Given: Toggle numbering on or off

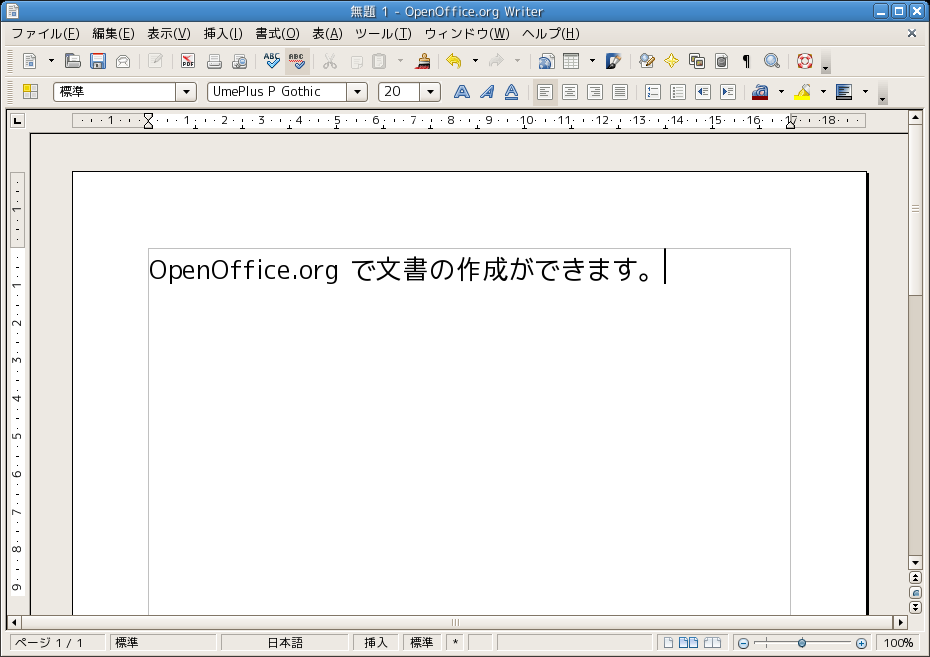Looking at the screenshot, I should 653,92.
